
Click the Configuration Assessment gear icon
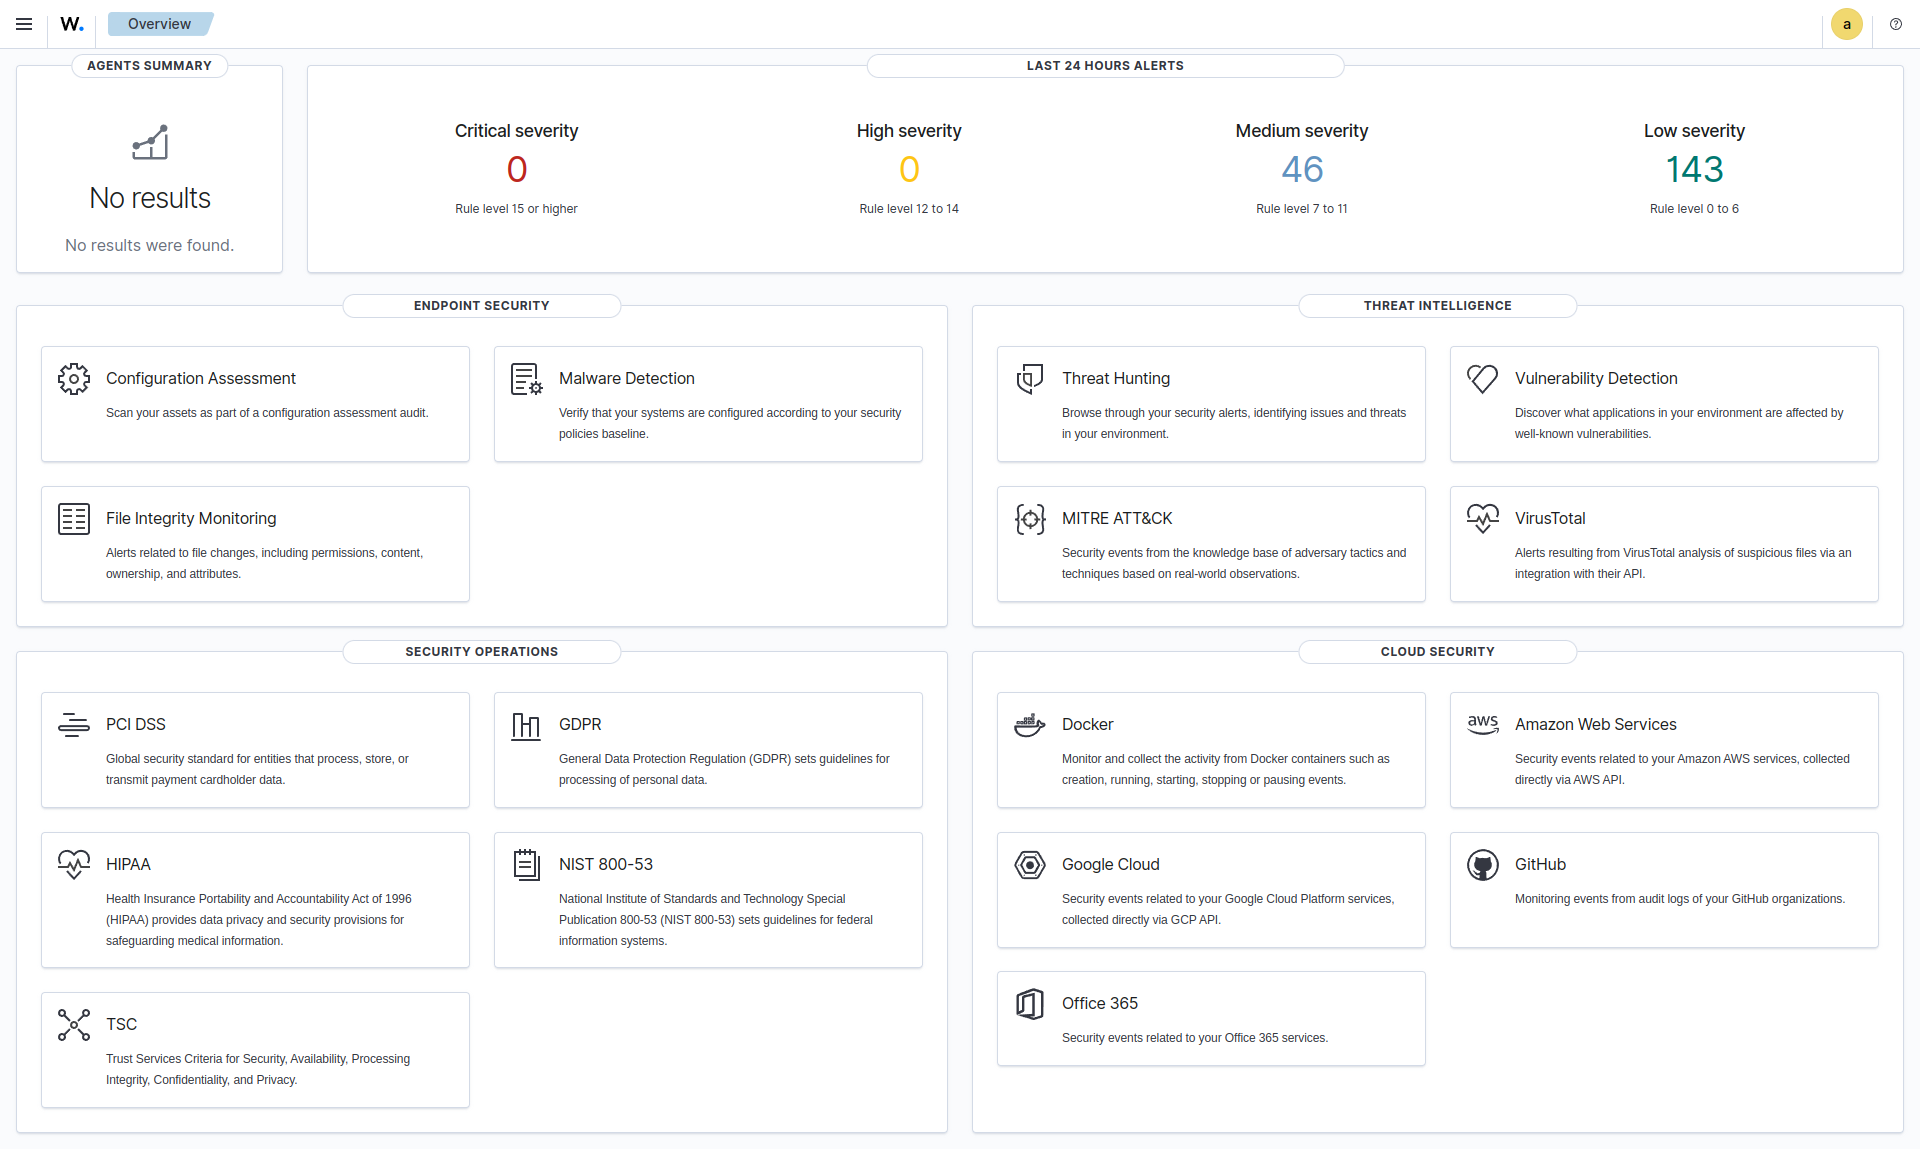tap(74, 379)
